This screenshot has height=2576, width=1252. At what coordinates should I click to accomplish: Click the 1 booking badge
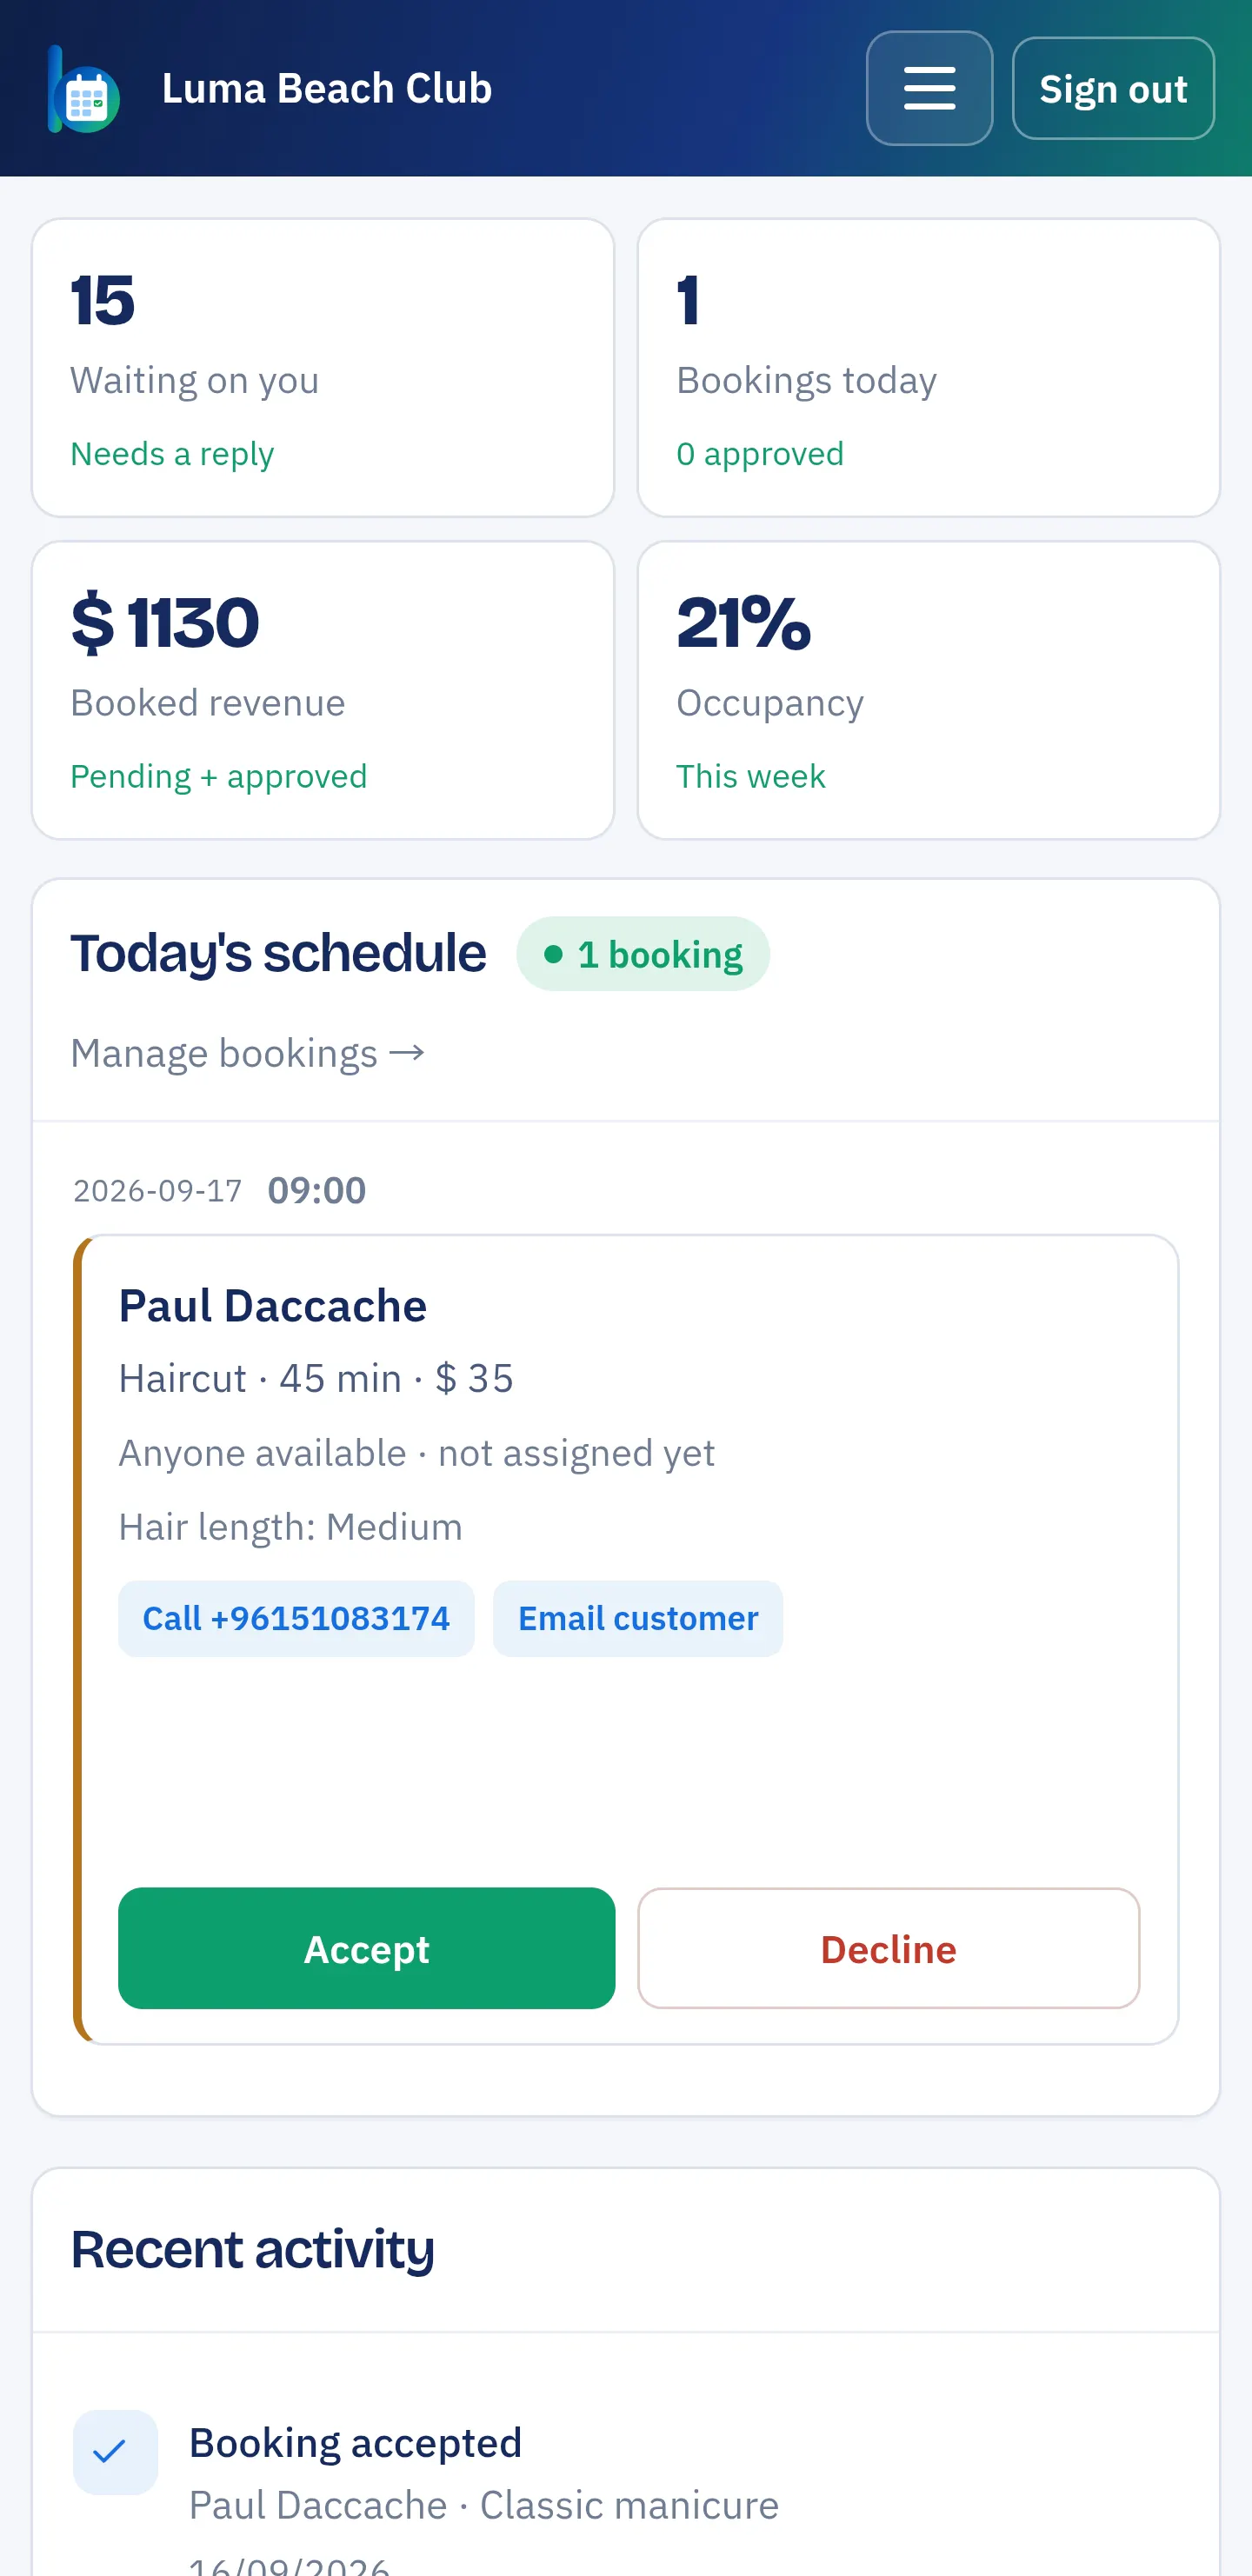click(643, 954)
